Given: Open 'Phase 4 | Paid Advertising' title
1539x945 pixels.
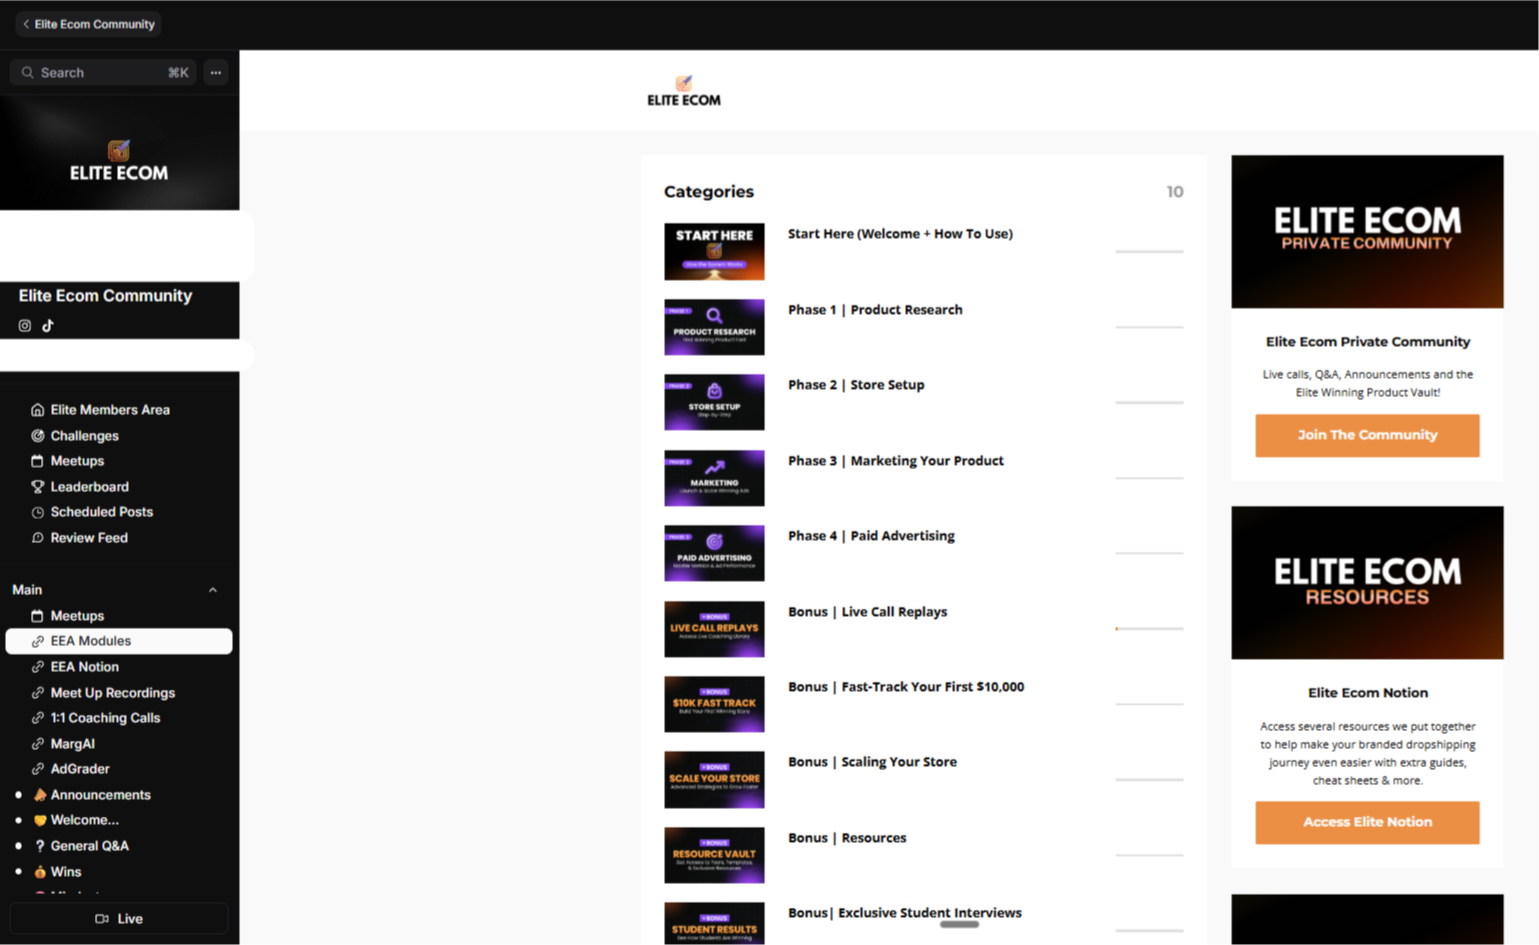Looking at the screenshot, I should click(x=871, y=536).
